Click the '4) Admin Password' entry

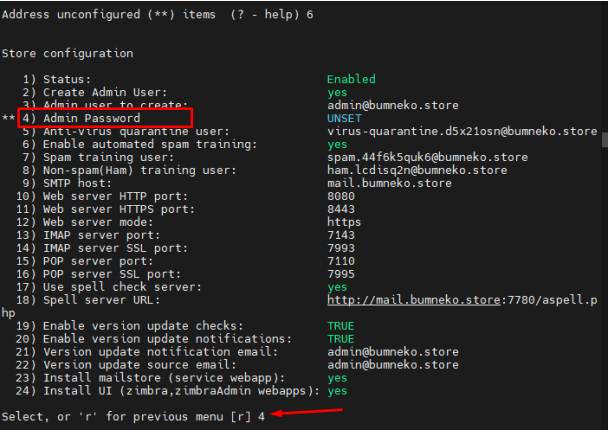pos(81,118)
